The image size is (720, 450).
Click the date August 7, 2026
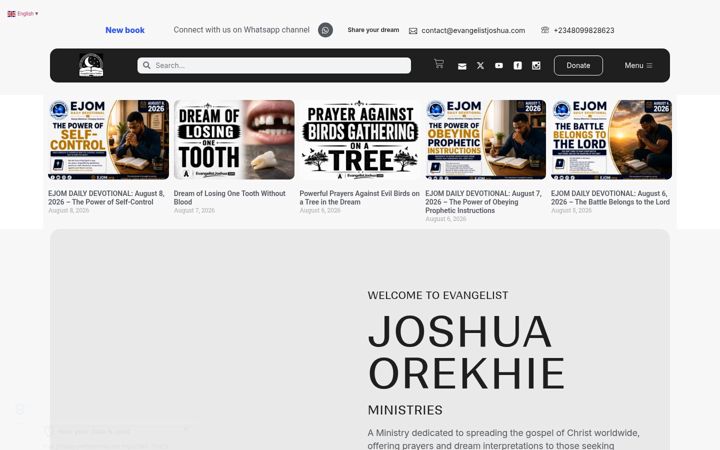[194, 210]
